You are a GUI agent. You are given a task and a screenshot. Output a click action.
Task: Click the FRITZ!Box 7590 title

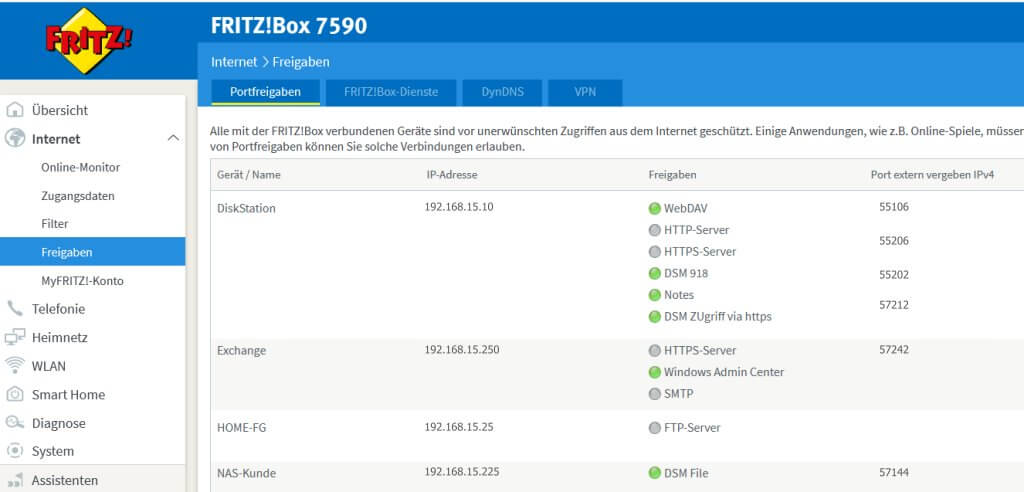click(289, 25)
